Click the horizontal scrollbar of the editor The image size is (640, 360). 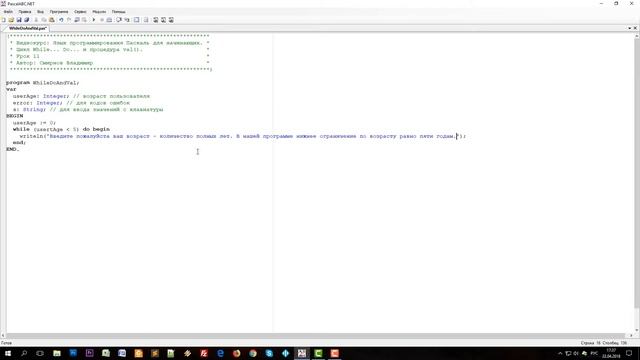tap(317, 336)
